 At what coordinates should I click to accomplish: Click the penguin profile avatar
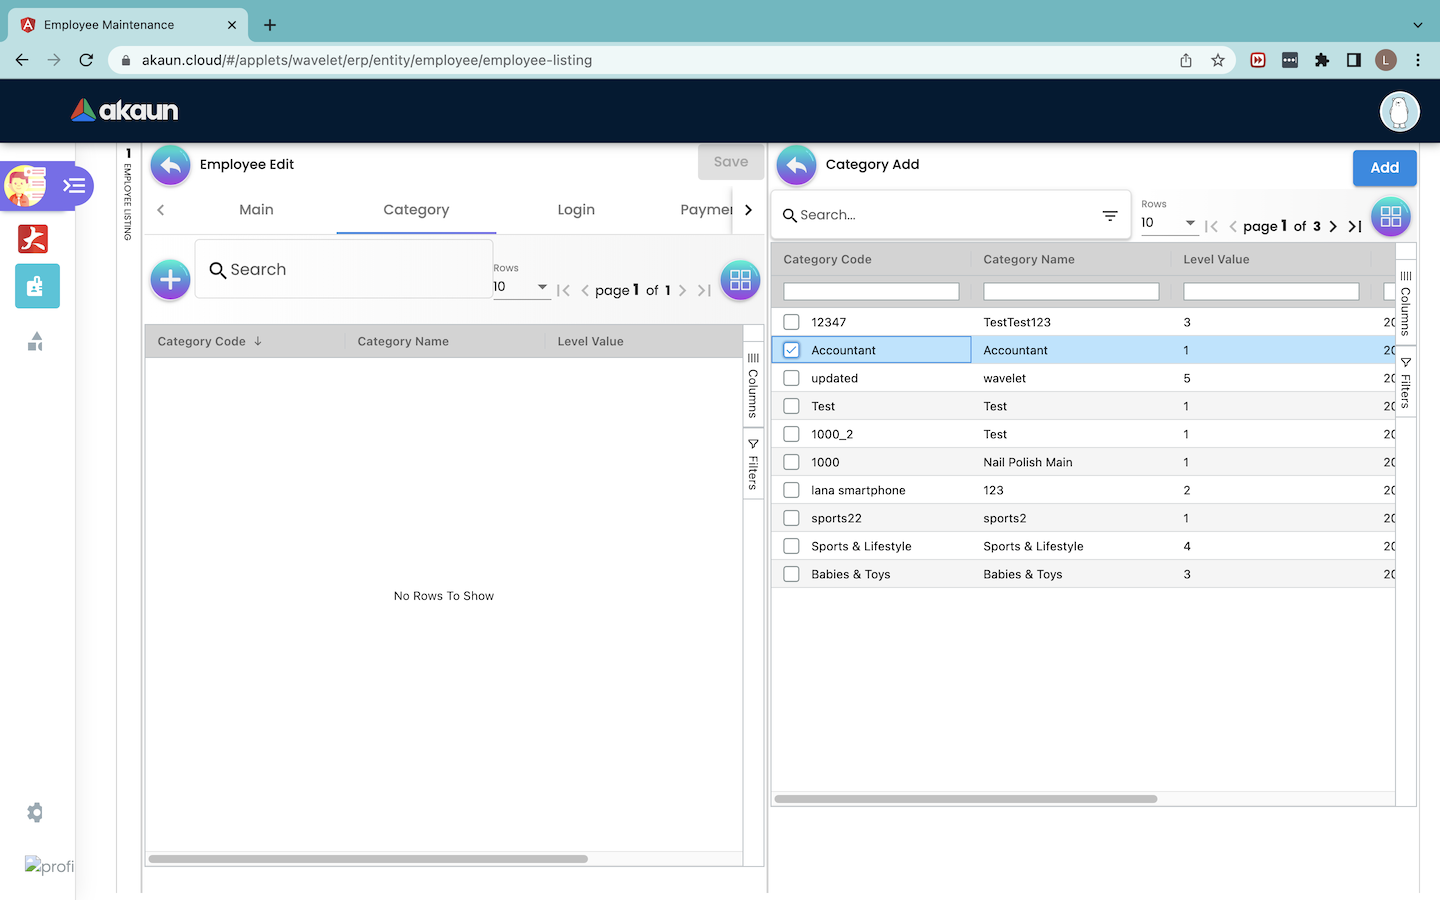coord(1399,111)
